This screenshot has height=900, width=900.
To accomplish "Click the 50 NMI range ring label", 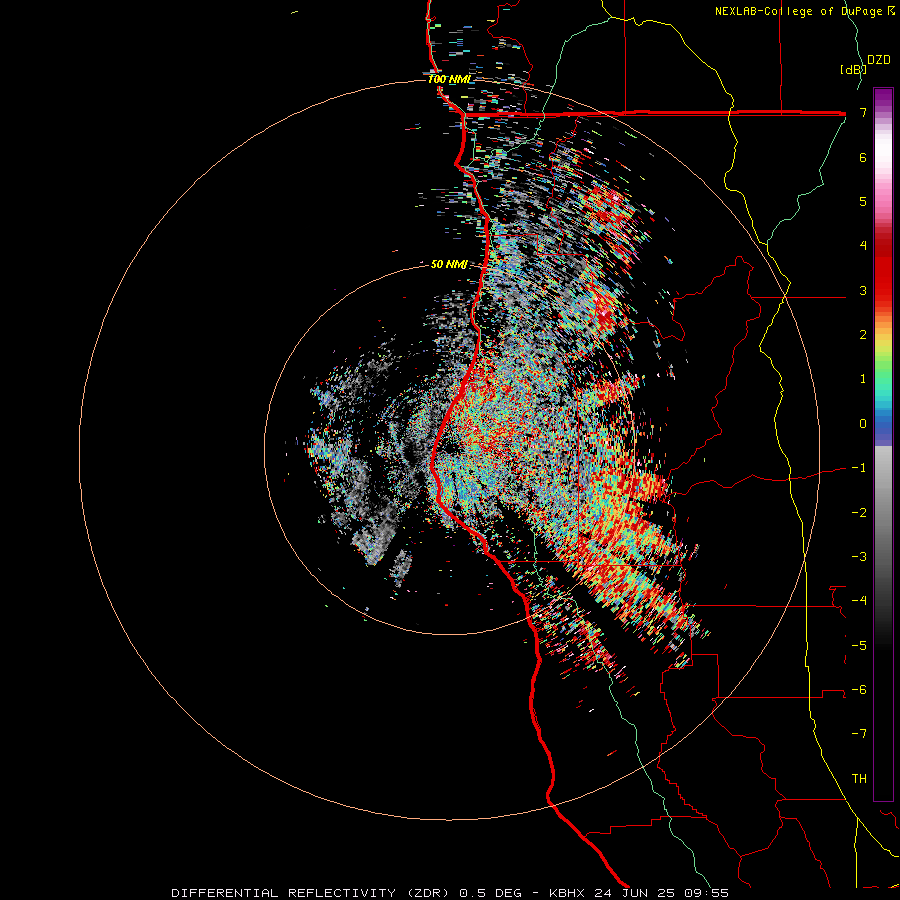I will pos(449,265).
